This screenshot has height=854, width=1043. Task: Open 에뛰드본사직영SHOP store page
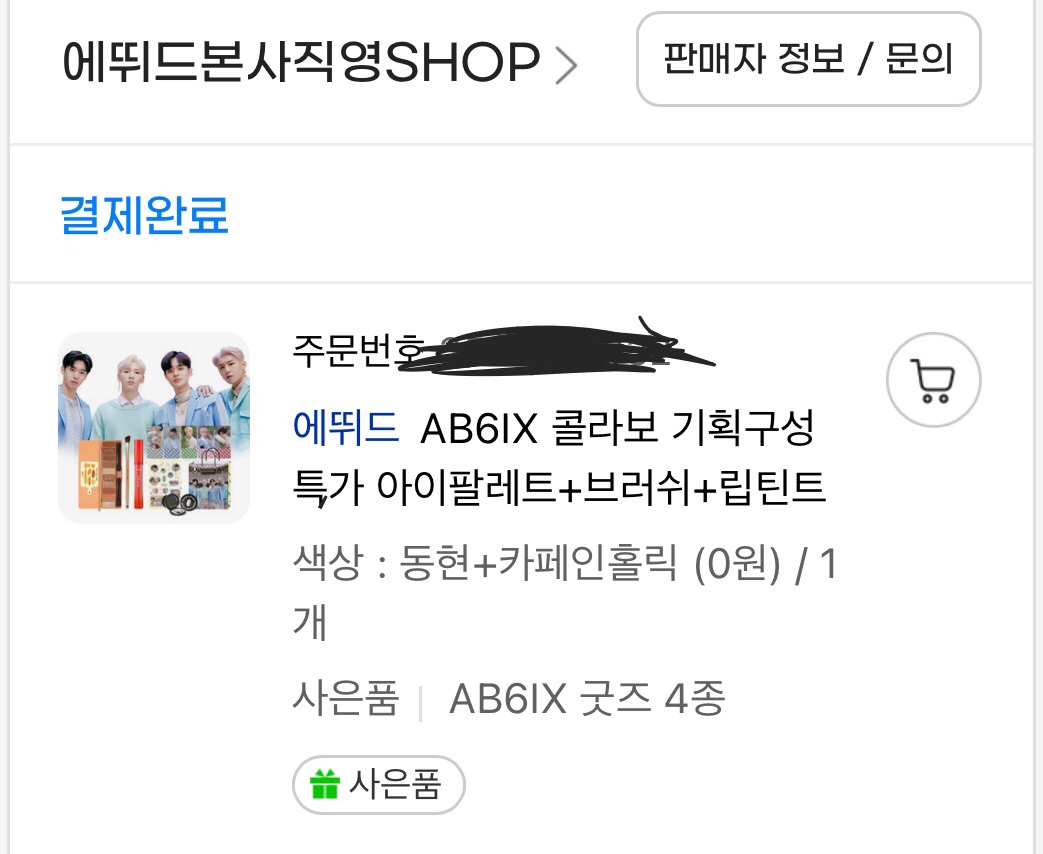(301, 61)
